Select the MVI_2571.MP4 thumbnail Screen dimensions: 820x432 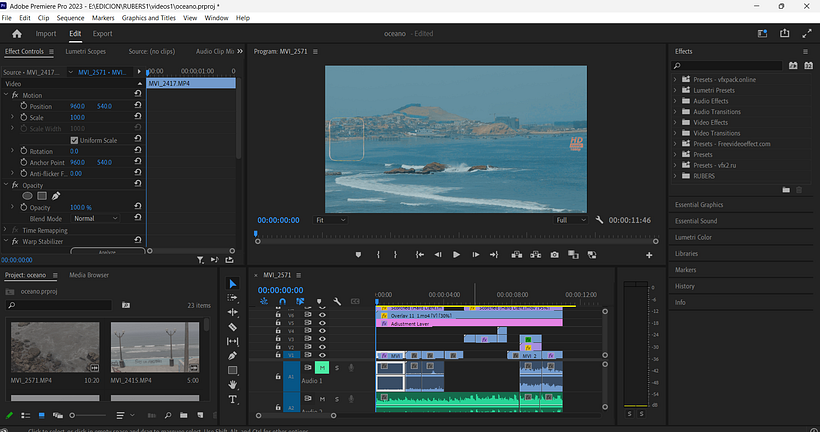tap(54, 345)
